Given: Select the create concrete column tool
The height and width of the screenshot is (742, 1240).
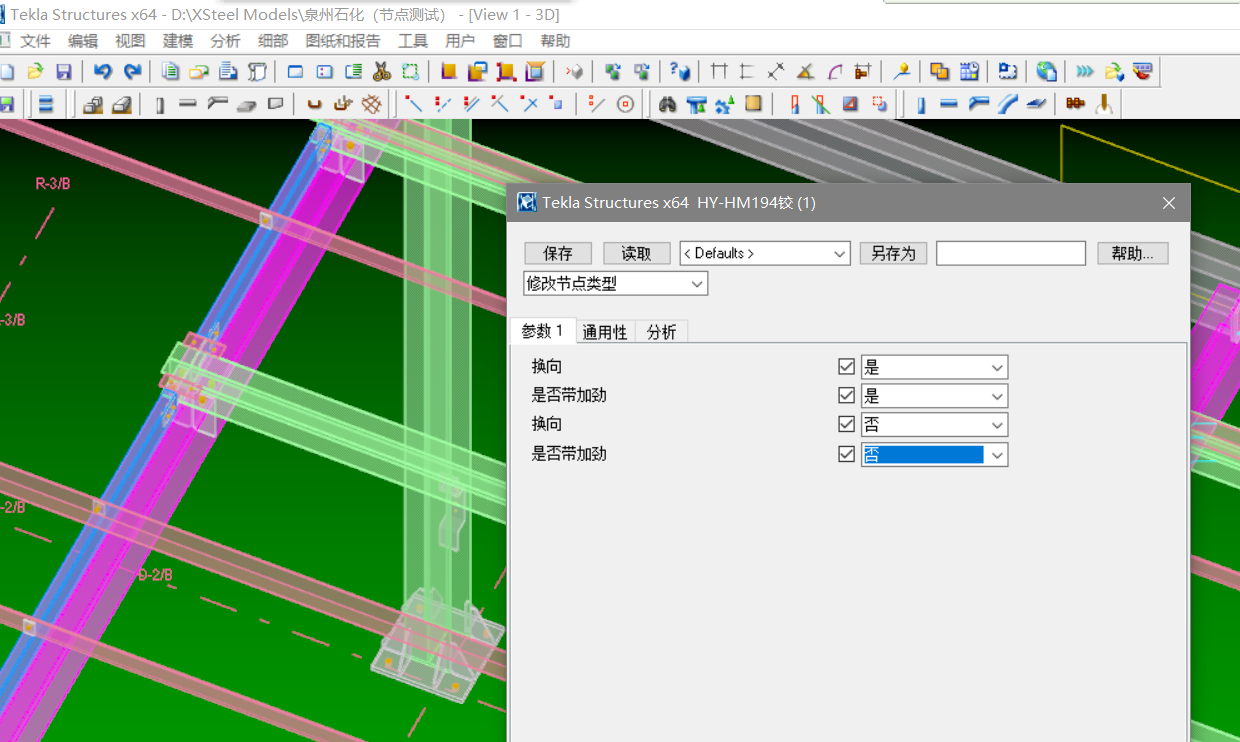Looking at the screenshot, I should click(x=160, y=104).
